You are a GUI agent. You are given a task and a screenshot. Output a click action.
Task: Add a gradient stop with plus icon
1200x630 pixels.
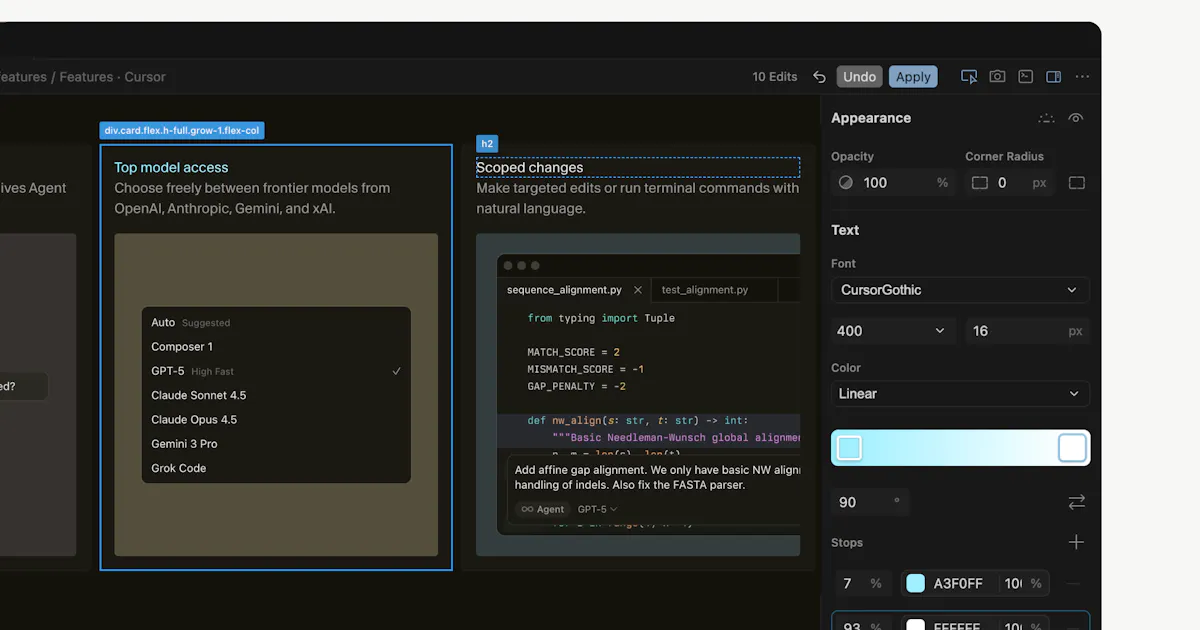click(1077, 542)
